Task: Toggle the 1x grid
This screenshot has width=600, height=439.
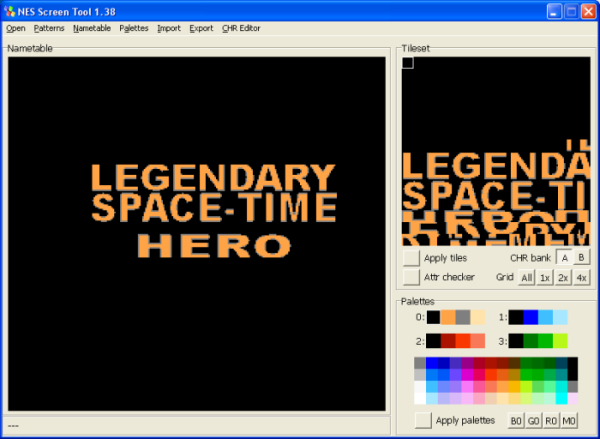Action: (x=545, y=277)
